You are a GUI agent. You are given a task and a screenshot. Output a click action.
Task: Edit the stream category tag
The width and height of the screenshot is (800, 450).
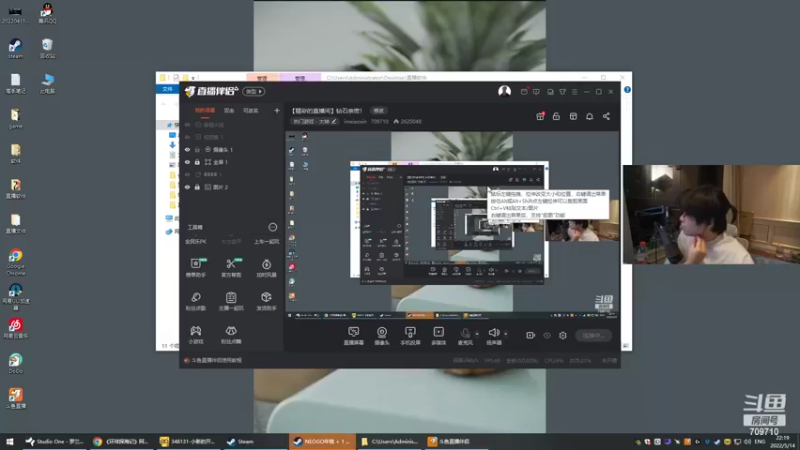(314, 121)
